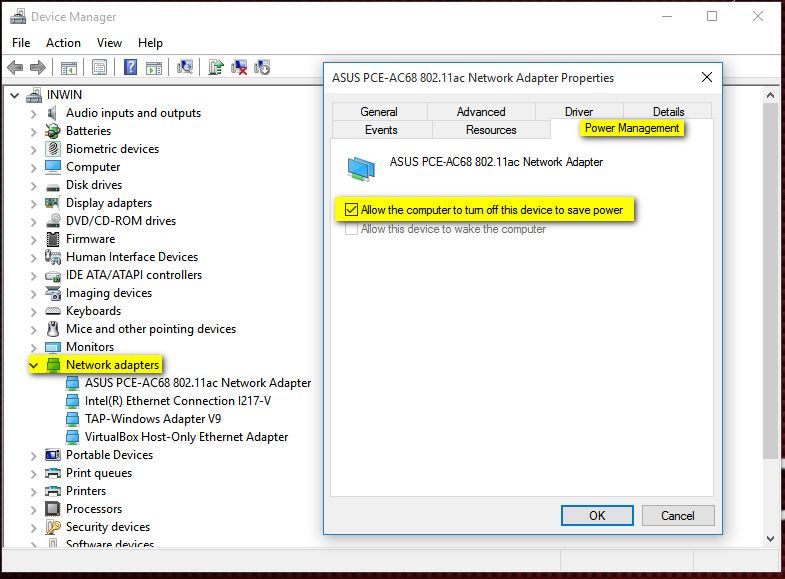Screen dimensions: 785x579
Task: Open the Help menu
Action: tap(150, 43)
